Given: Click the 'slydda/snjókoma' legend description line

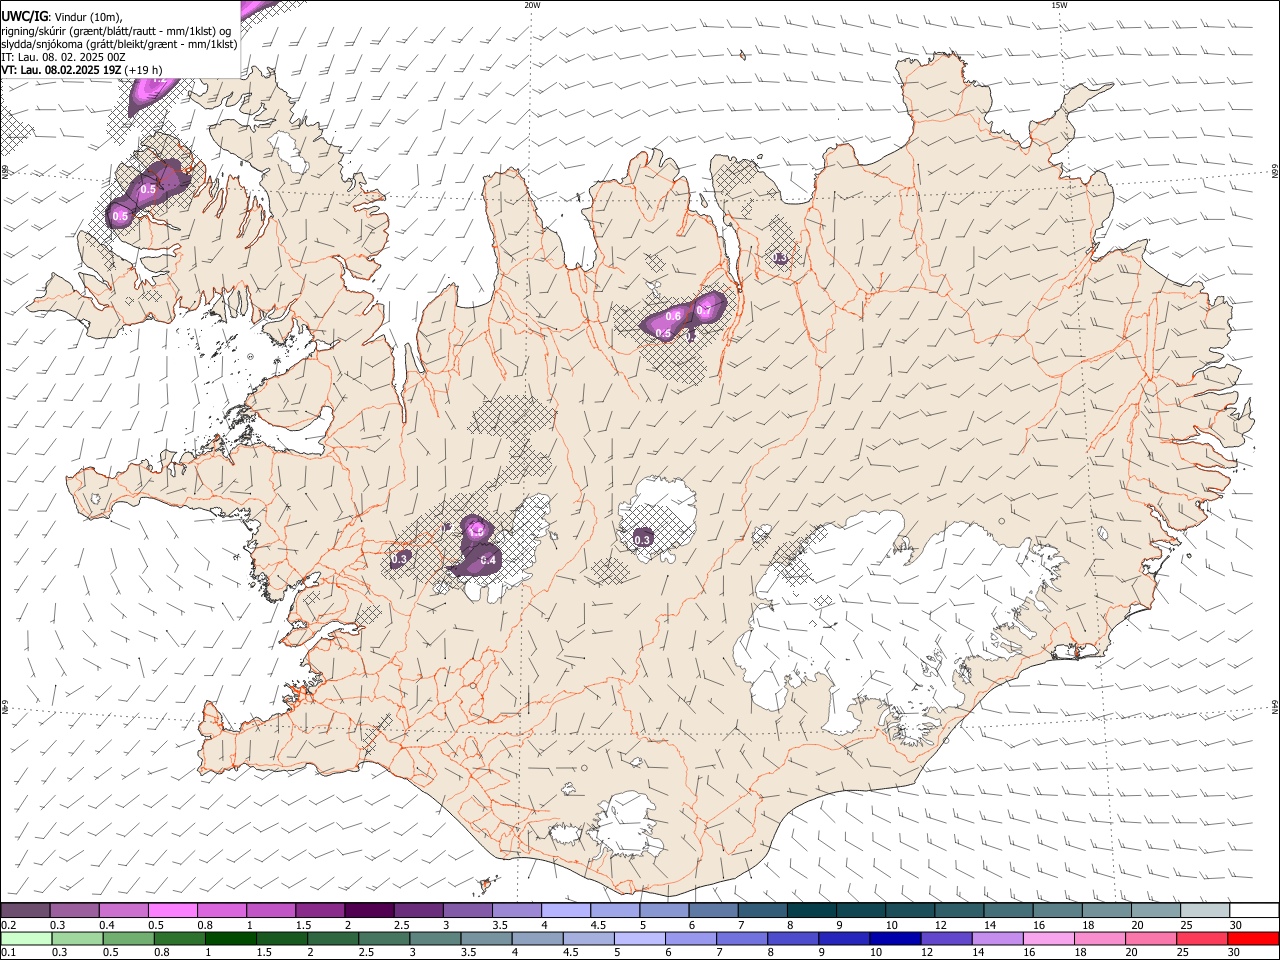Looking at the screenshot, I should tap(119, 44).
